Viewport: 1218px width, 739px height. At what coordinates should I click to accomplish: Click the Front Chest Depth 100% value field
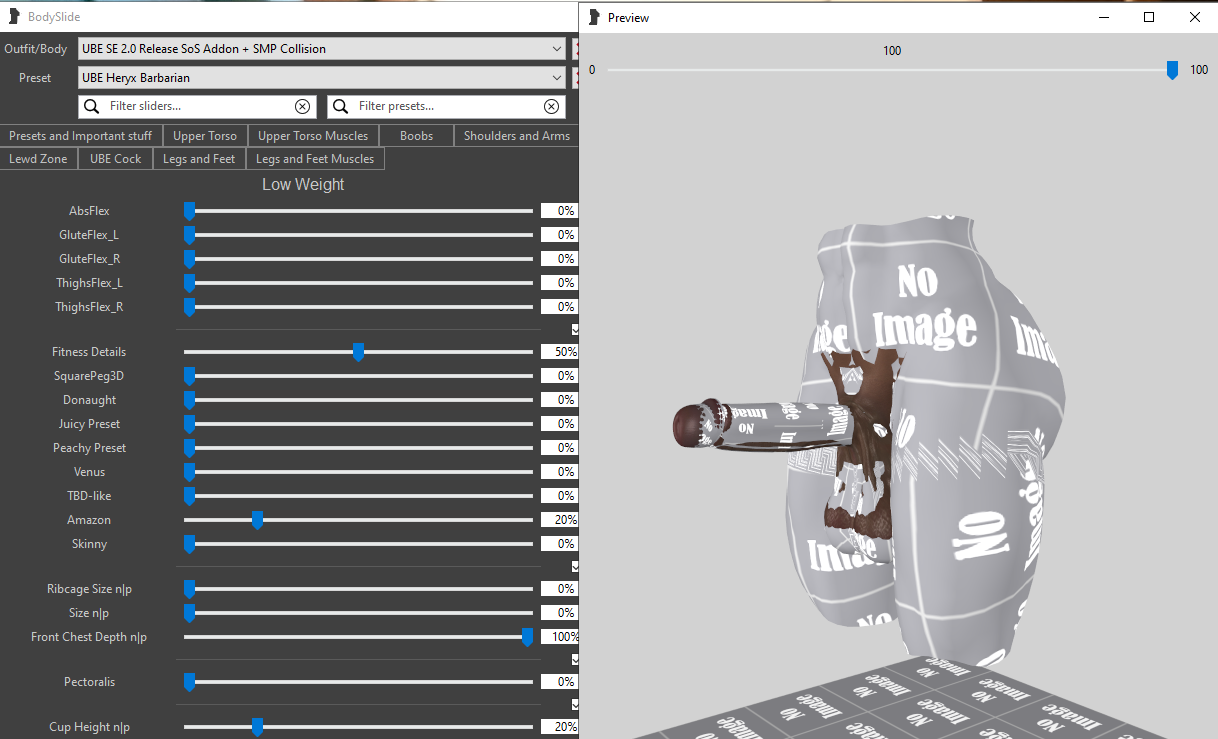point(559,637)
